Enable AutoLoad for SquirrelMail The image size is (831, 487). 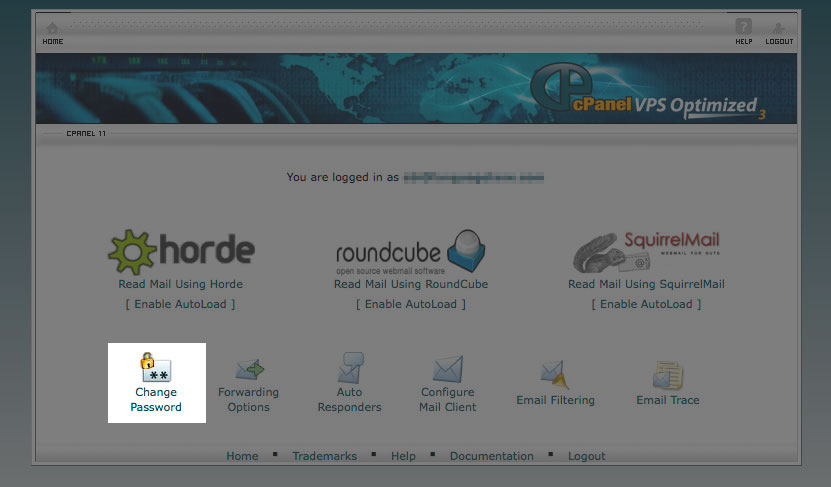(x=647, y=304)
